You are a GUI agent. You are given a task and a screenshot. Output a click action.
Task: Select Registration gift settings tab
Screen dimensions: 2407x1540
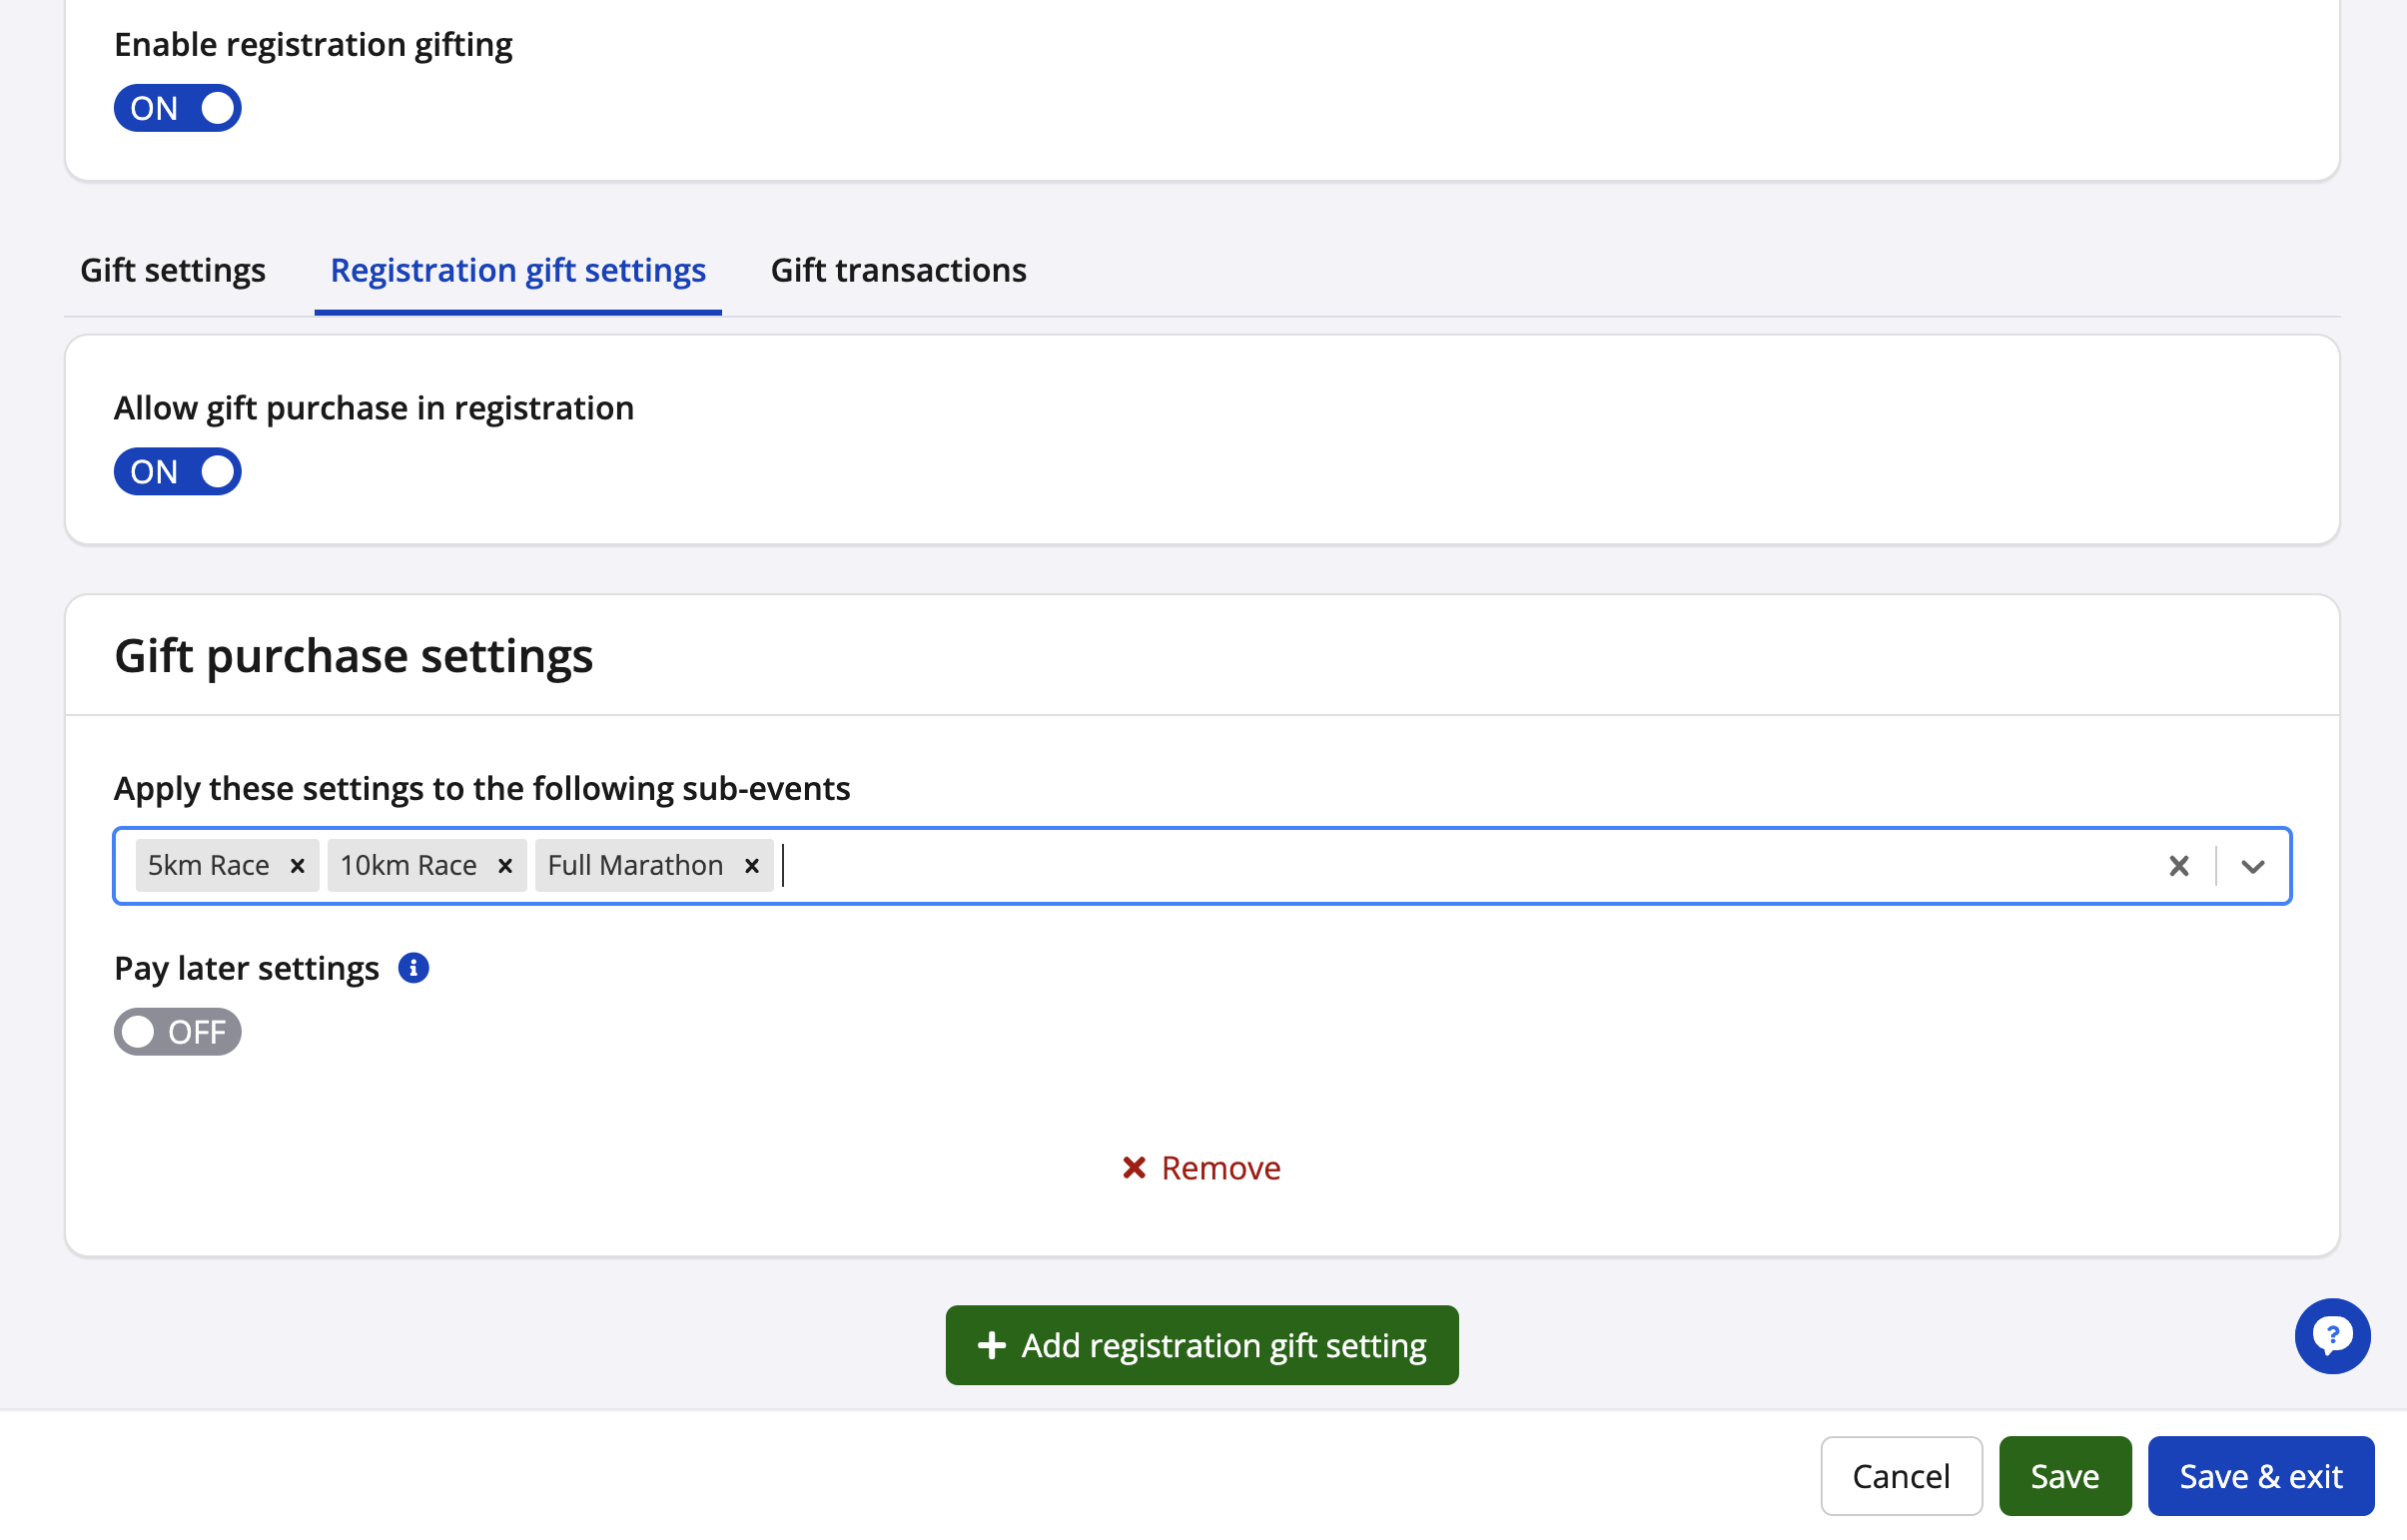click(518, 271)
